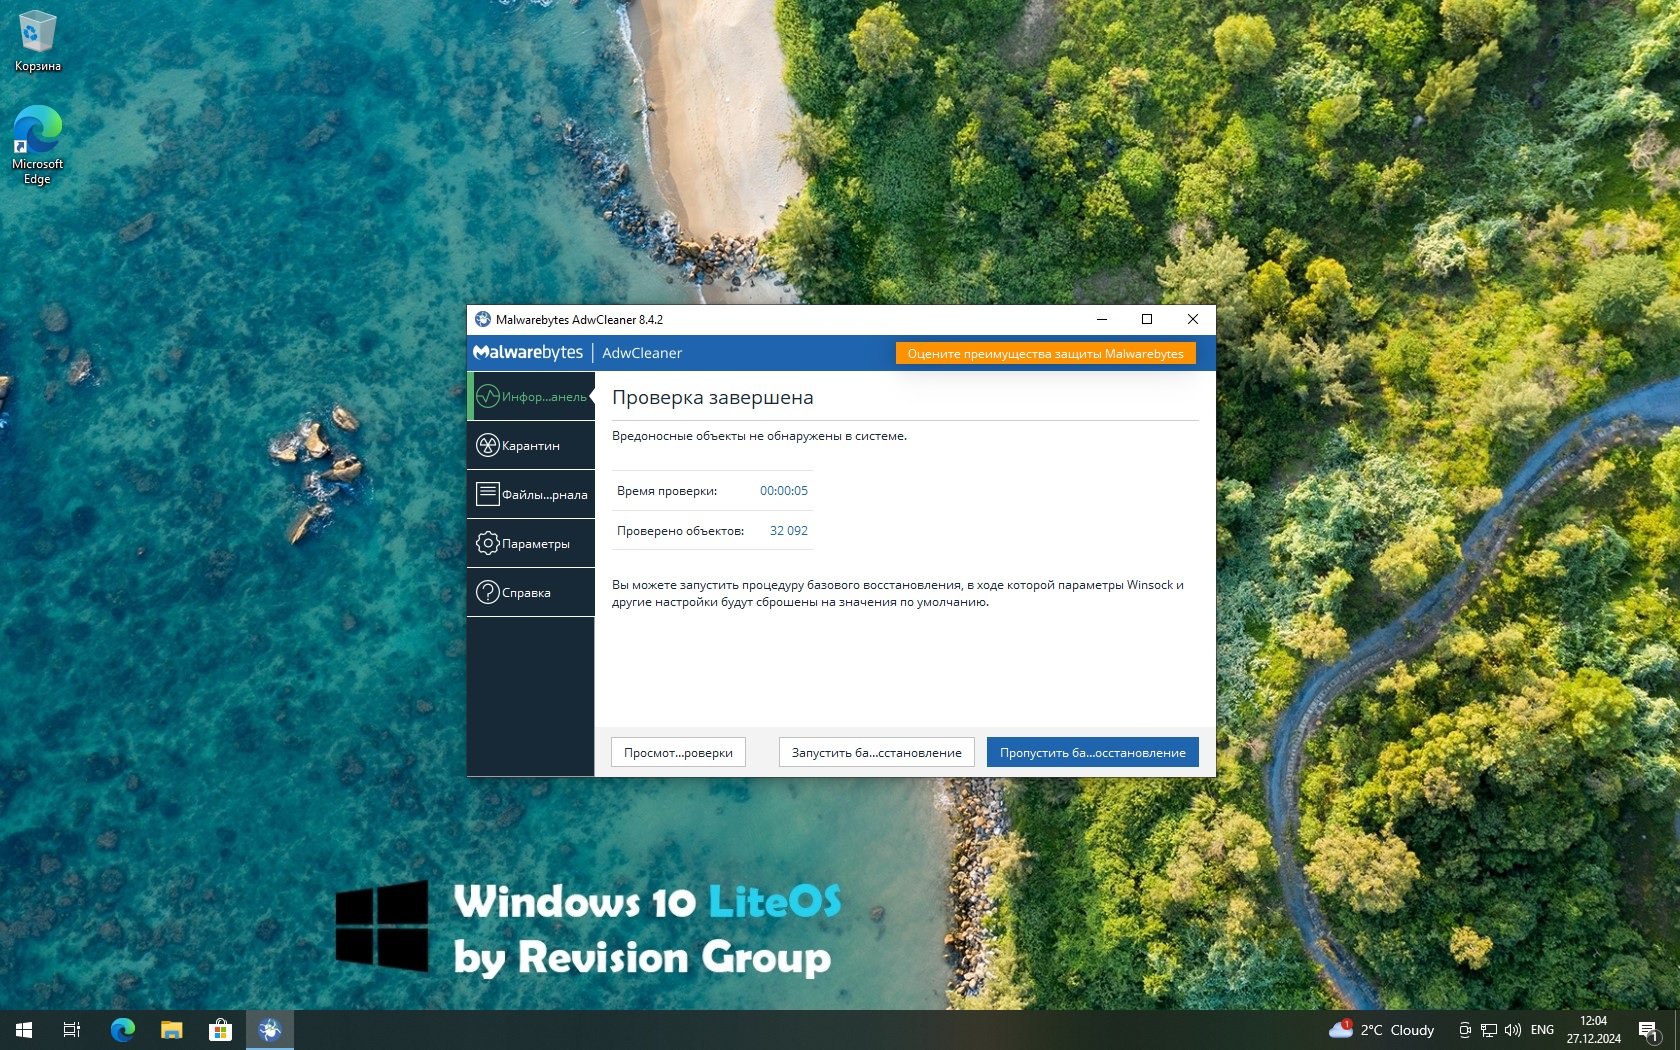Click the orange Malwarebytes protection banner button
The width and height of the screenshot is (1680, 1050).
[x=1045, y=354]
